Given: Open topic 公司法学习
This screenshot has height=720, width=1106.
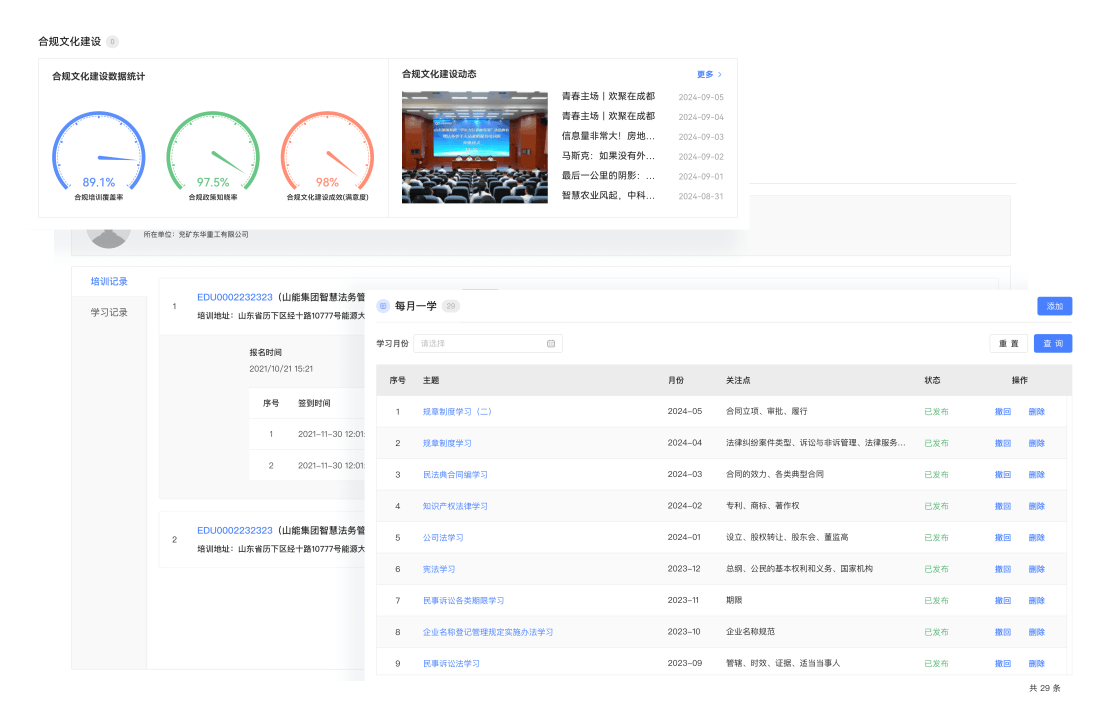Looking at the screenshot, I should [443, 538].
